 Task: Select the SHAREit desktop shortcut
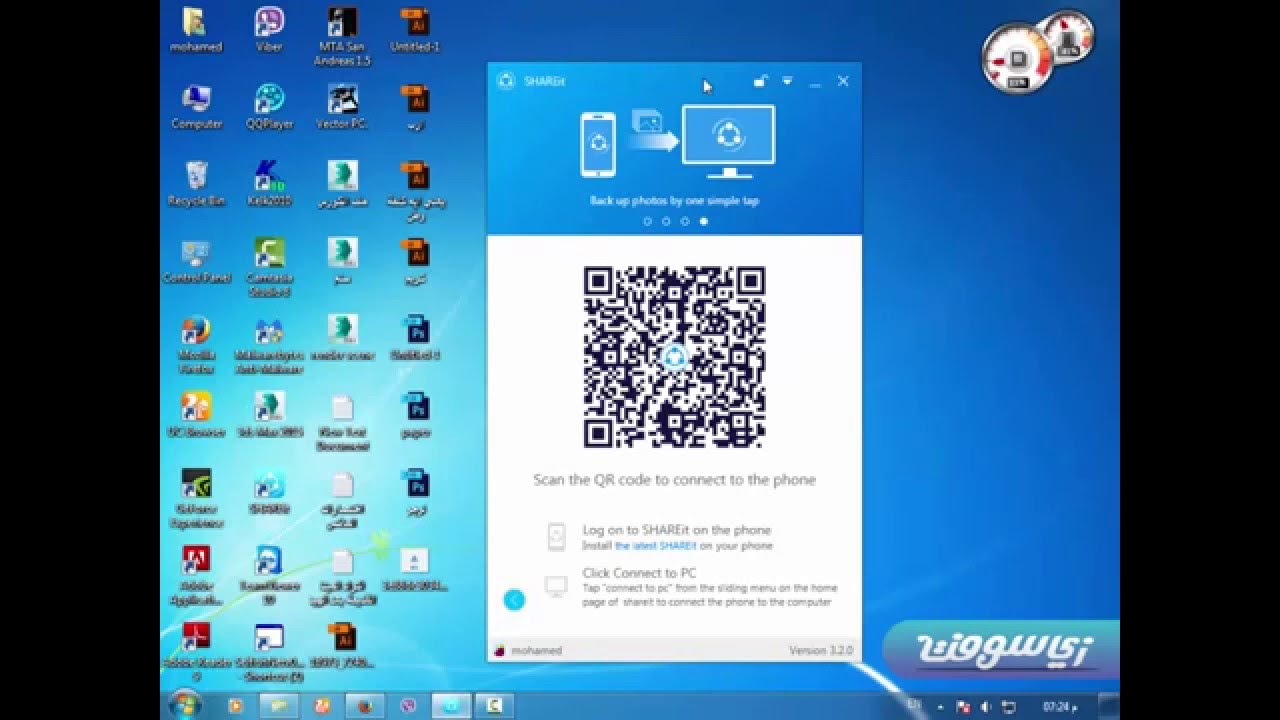pyautogui.click(x=269, y=492)
